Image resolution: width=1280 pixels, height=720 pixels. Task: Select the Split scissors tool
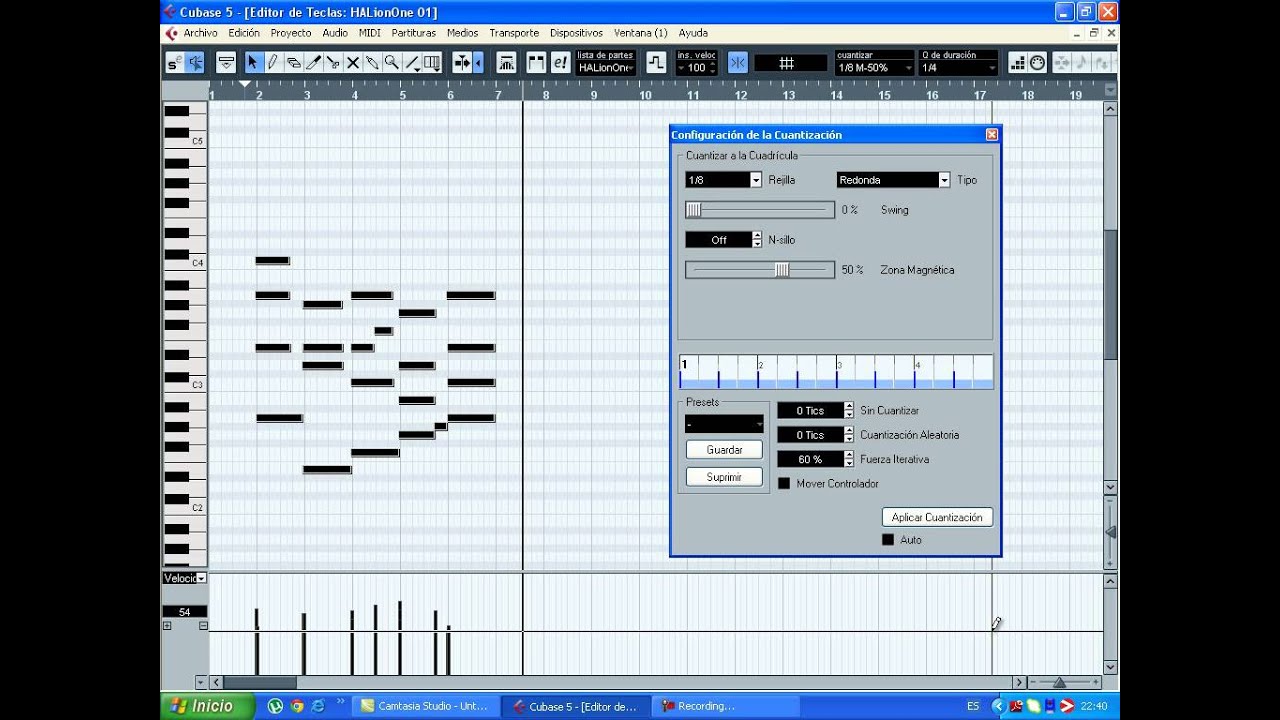pos(333,62)
